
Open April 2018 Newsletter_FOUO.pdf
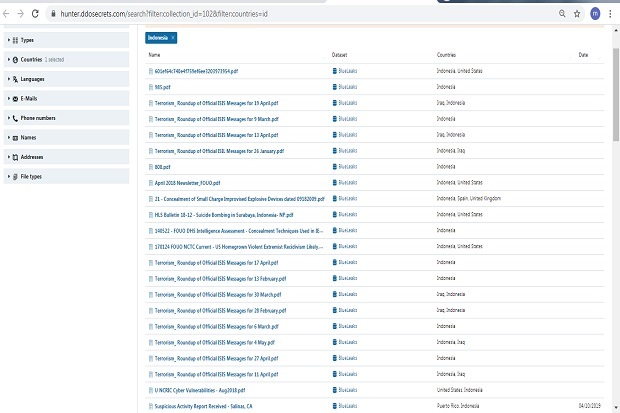187,183
